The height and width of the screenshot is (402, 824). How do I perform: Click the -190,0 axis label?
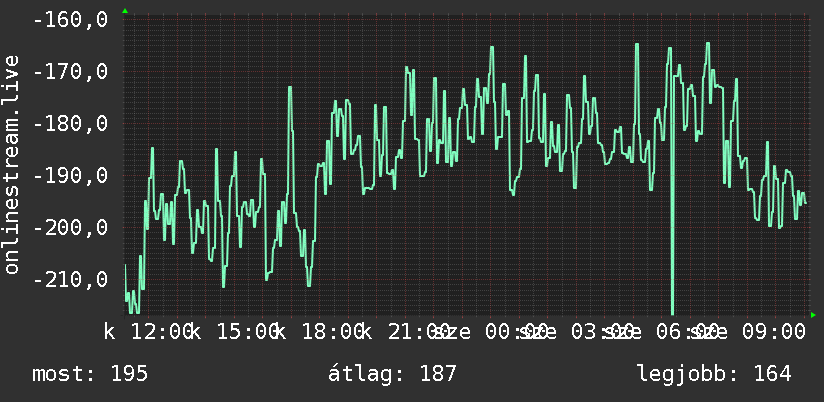click(x=70, y=175)
